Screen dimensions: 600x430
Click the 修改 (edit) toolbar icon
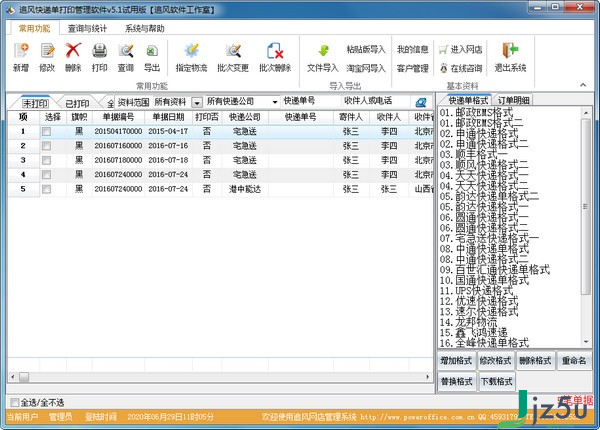pos(47,50)
